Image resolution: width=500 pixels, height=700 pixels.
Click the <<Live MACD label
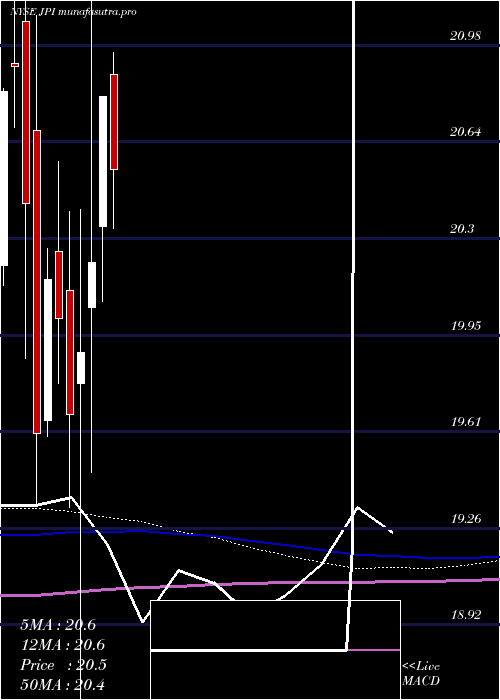(x=421, y=674)
